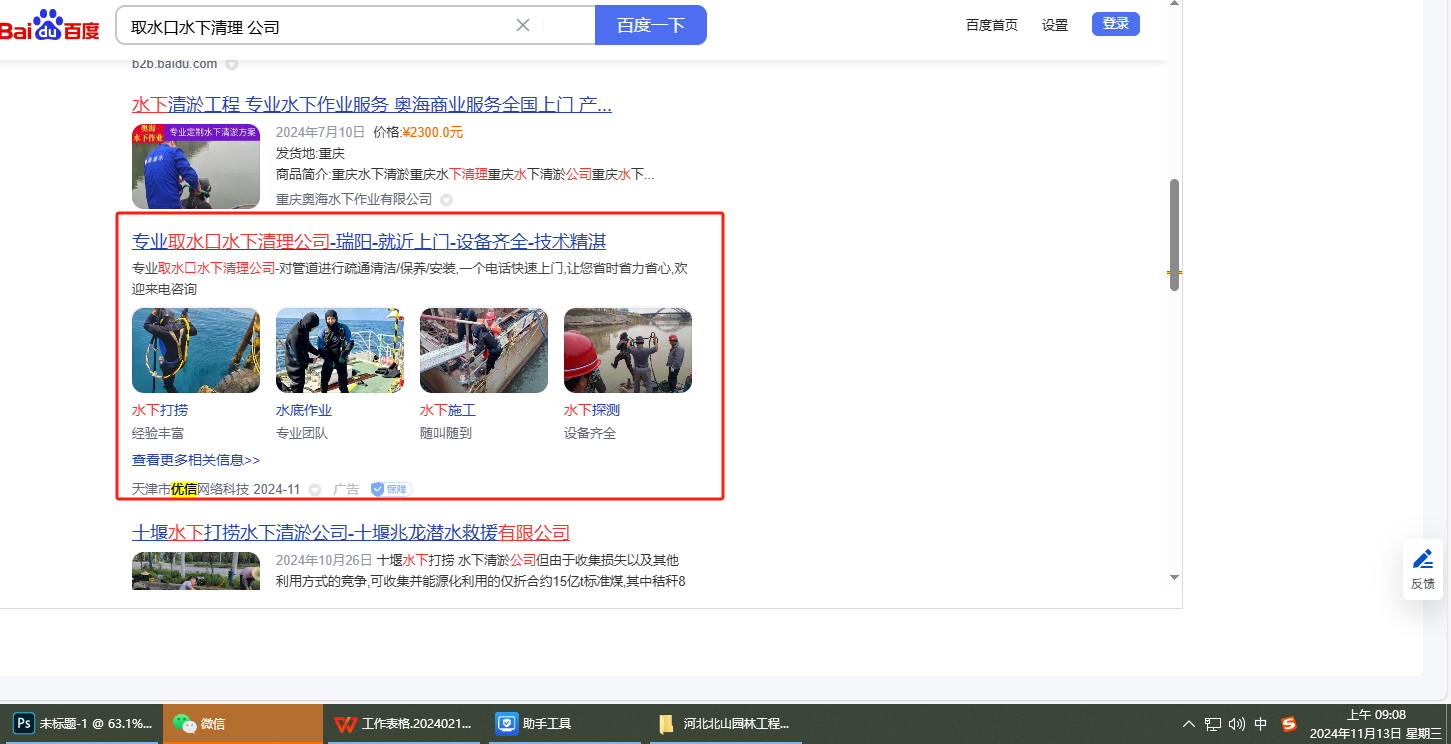Click the 专业团队 caption
Screen dimensions: 1451x744
tap(302, 434)
